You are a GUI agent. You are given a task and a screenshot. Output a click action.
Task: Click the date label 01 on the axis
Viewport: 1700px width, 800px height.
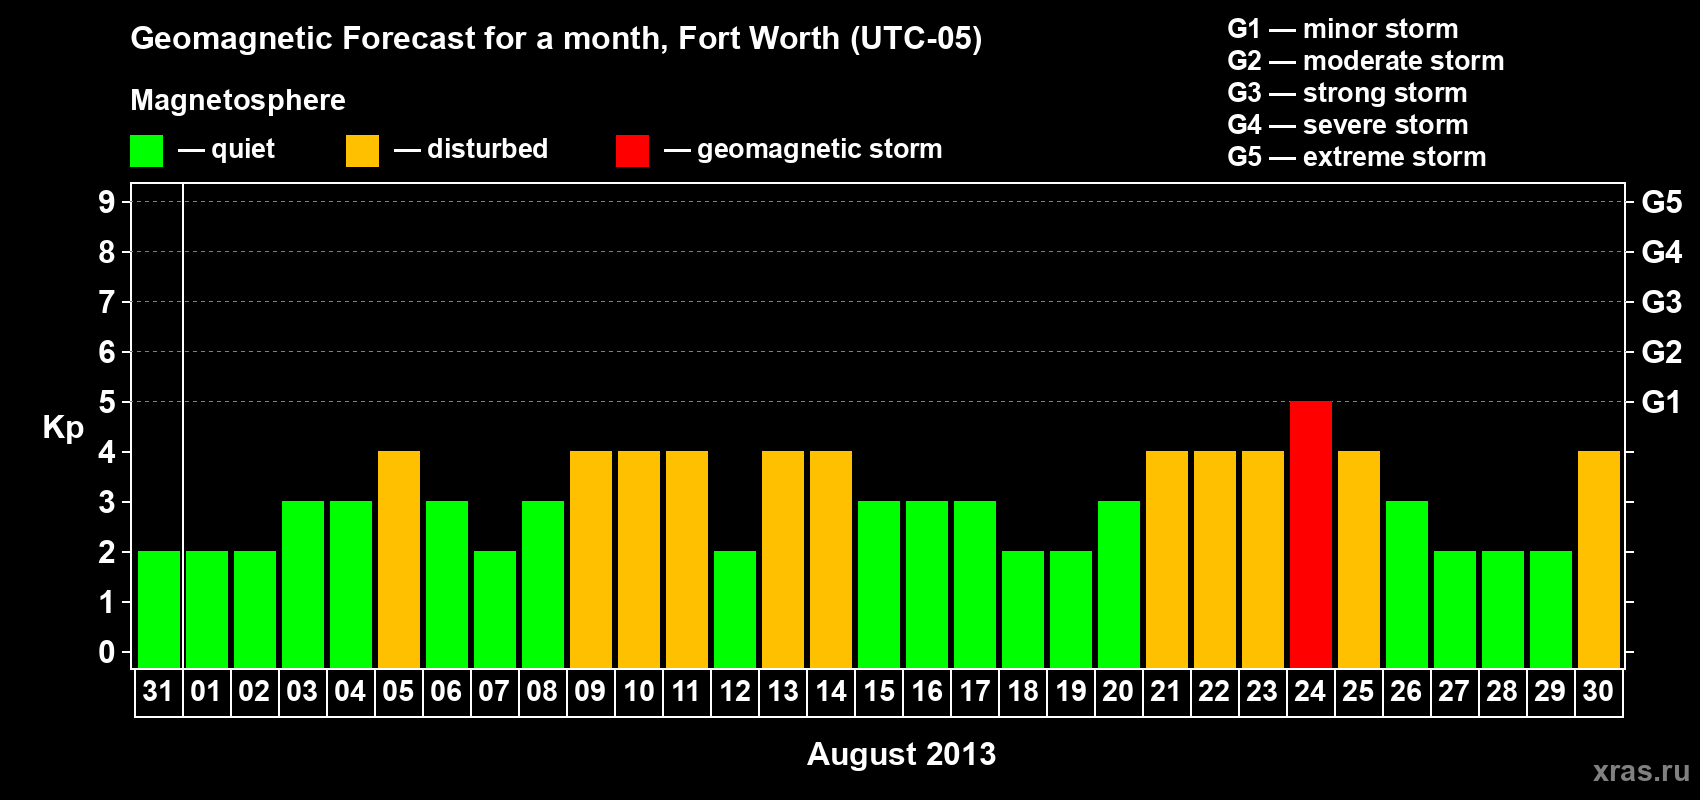pyautogui.click(x=206, y=691)
